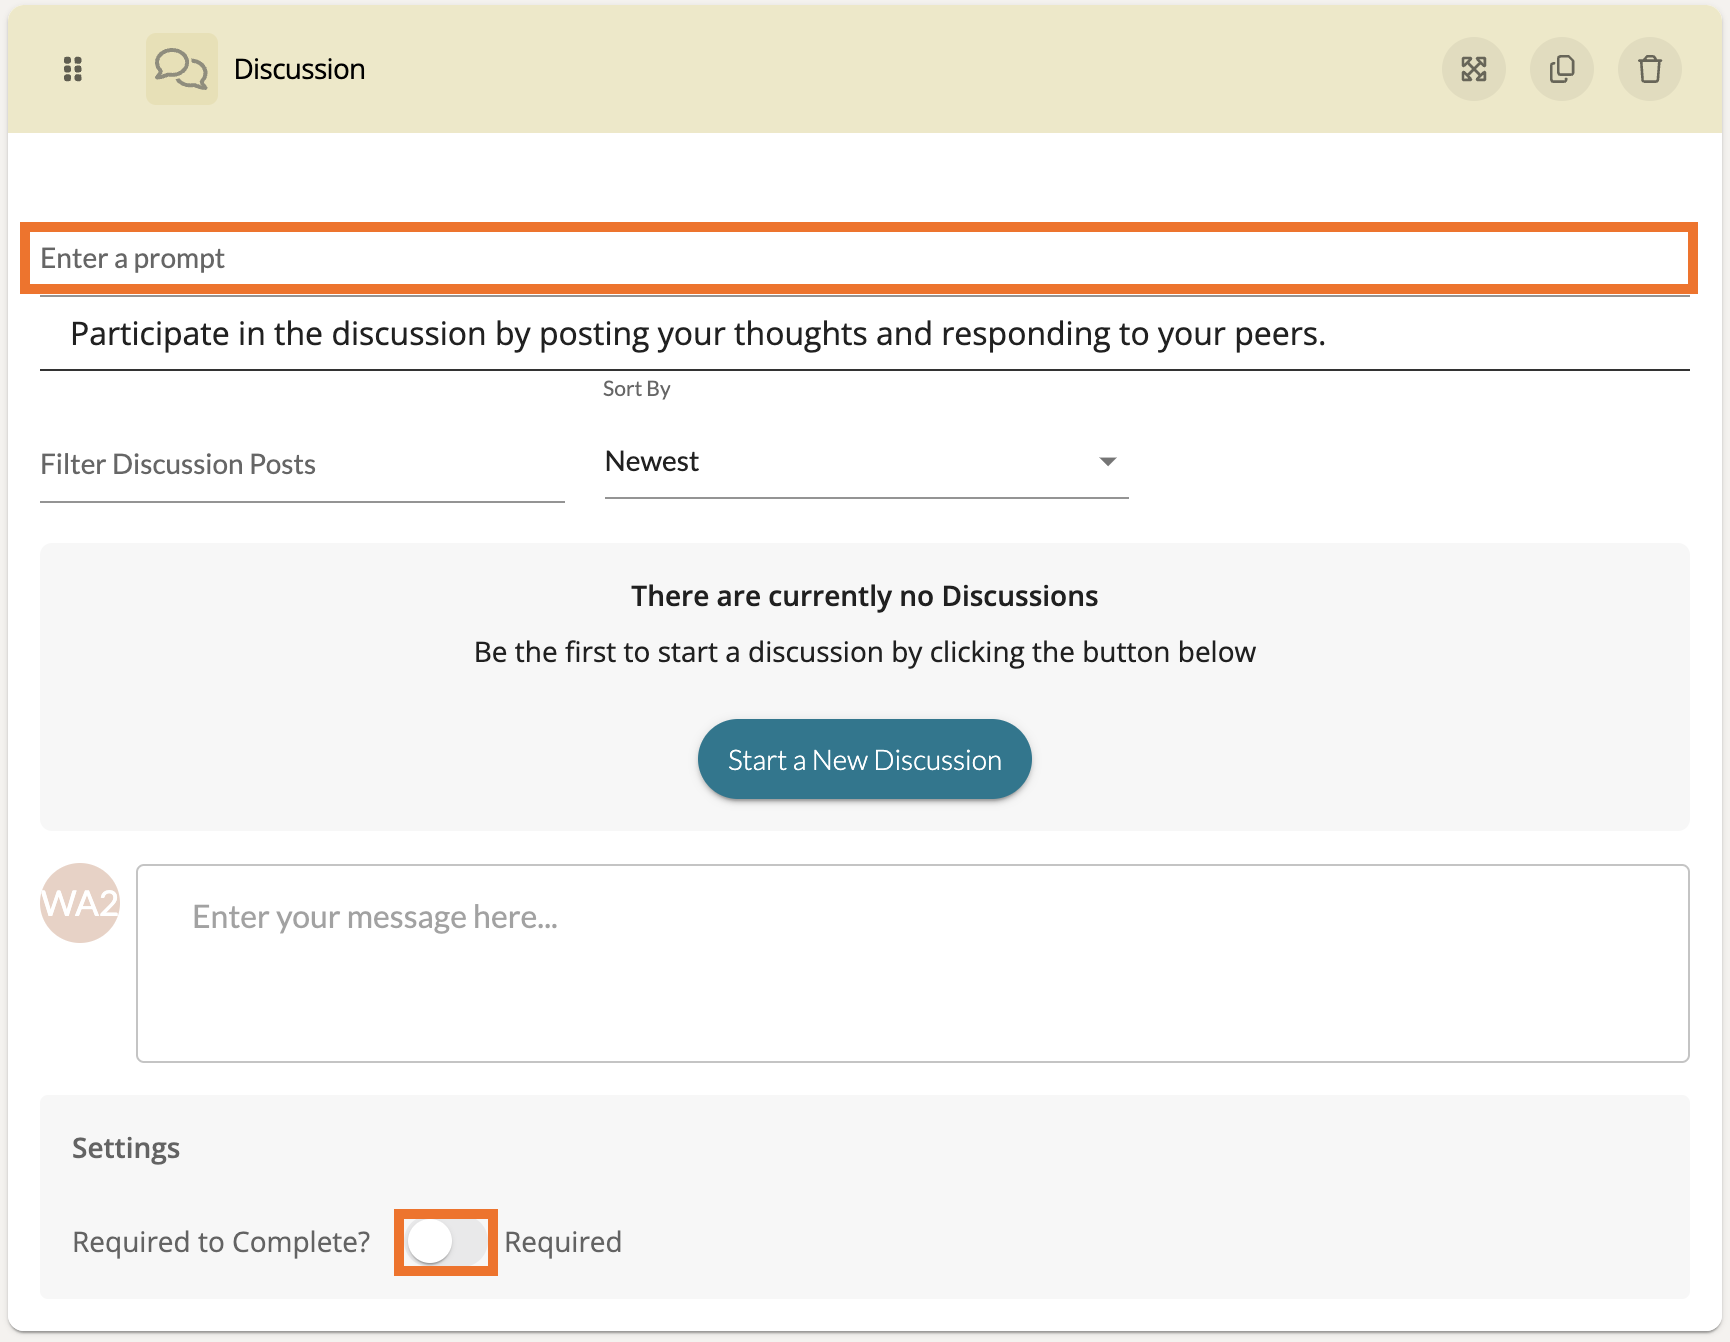Expand the Discussion block to fullscreen
The height and width of the screenshot is (1342, 1730).
coord(1473,69)
